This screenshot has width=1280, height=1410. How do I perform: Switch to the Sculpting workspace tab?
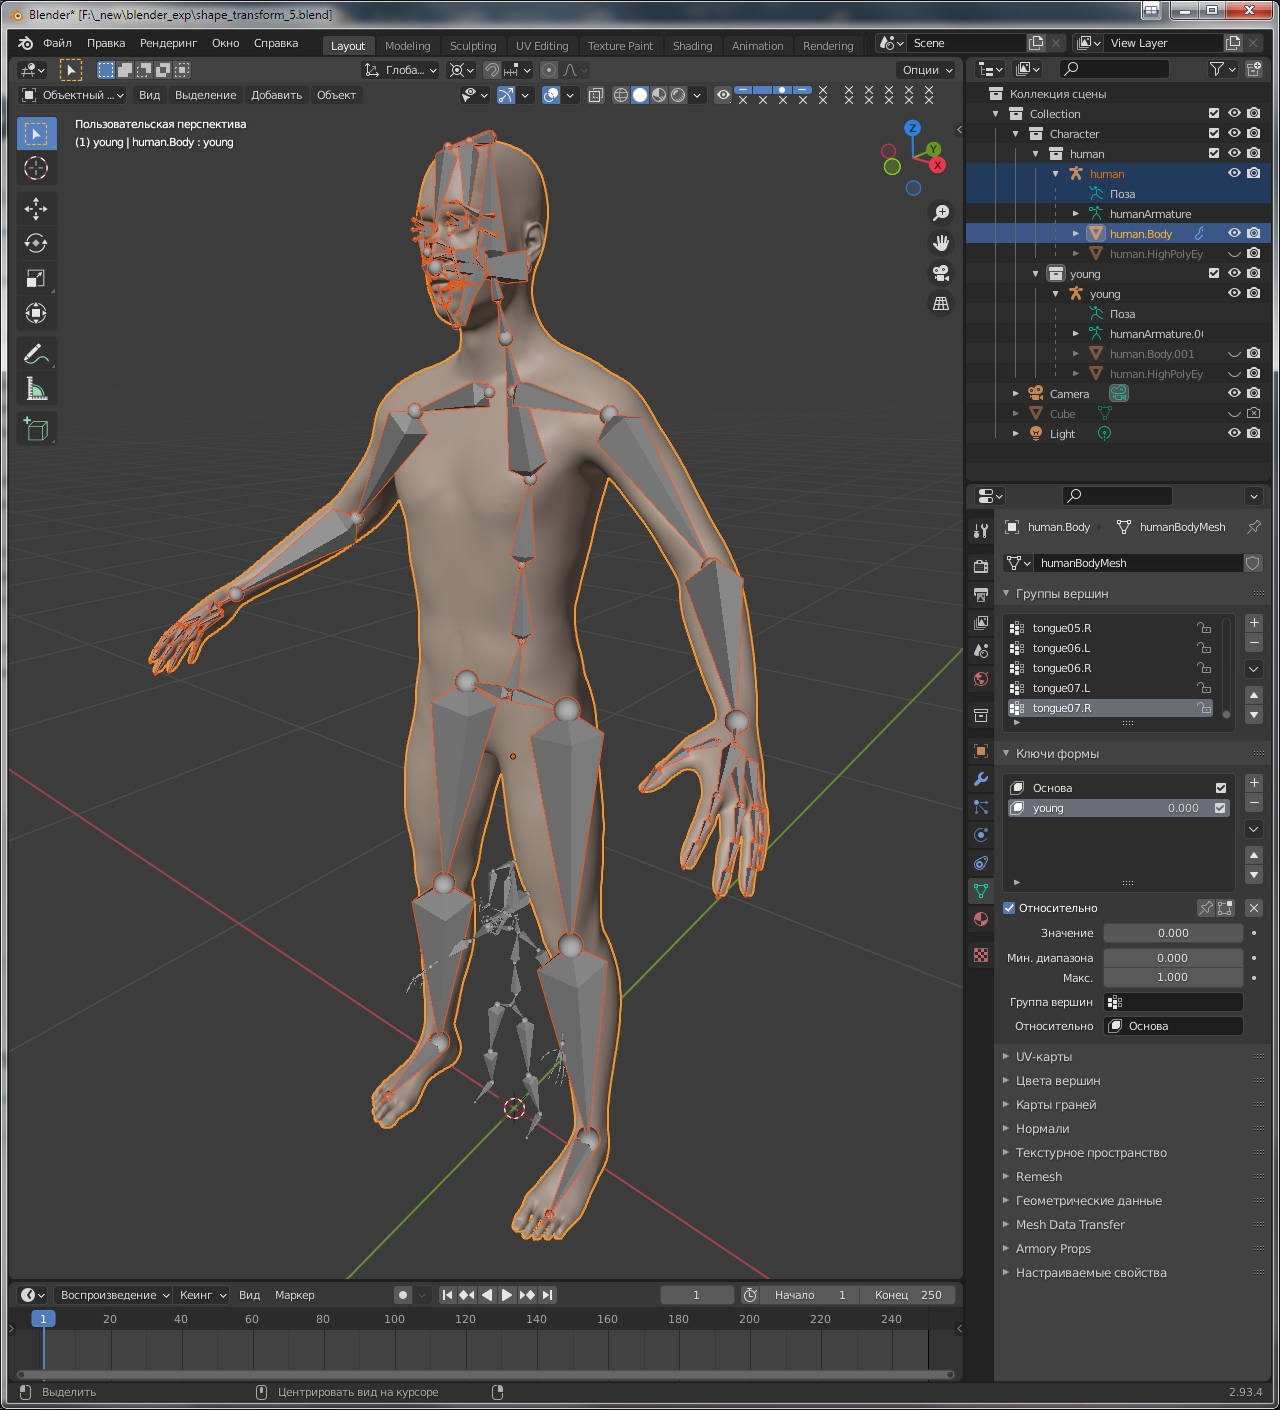[x=473, y=46]
